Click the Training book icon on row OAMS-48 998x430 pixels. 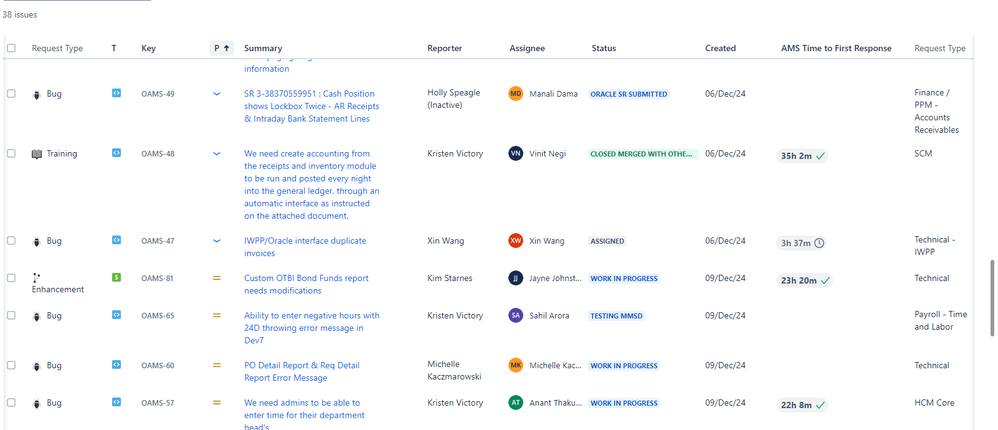(37, 154)
